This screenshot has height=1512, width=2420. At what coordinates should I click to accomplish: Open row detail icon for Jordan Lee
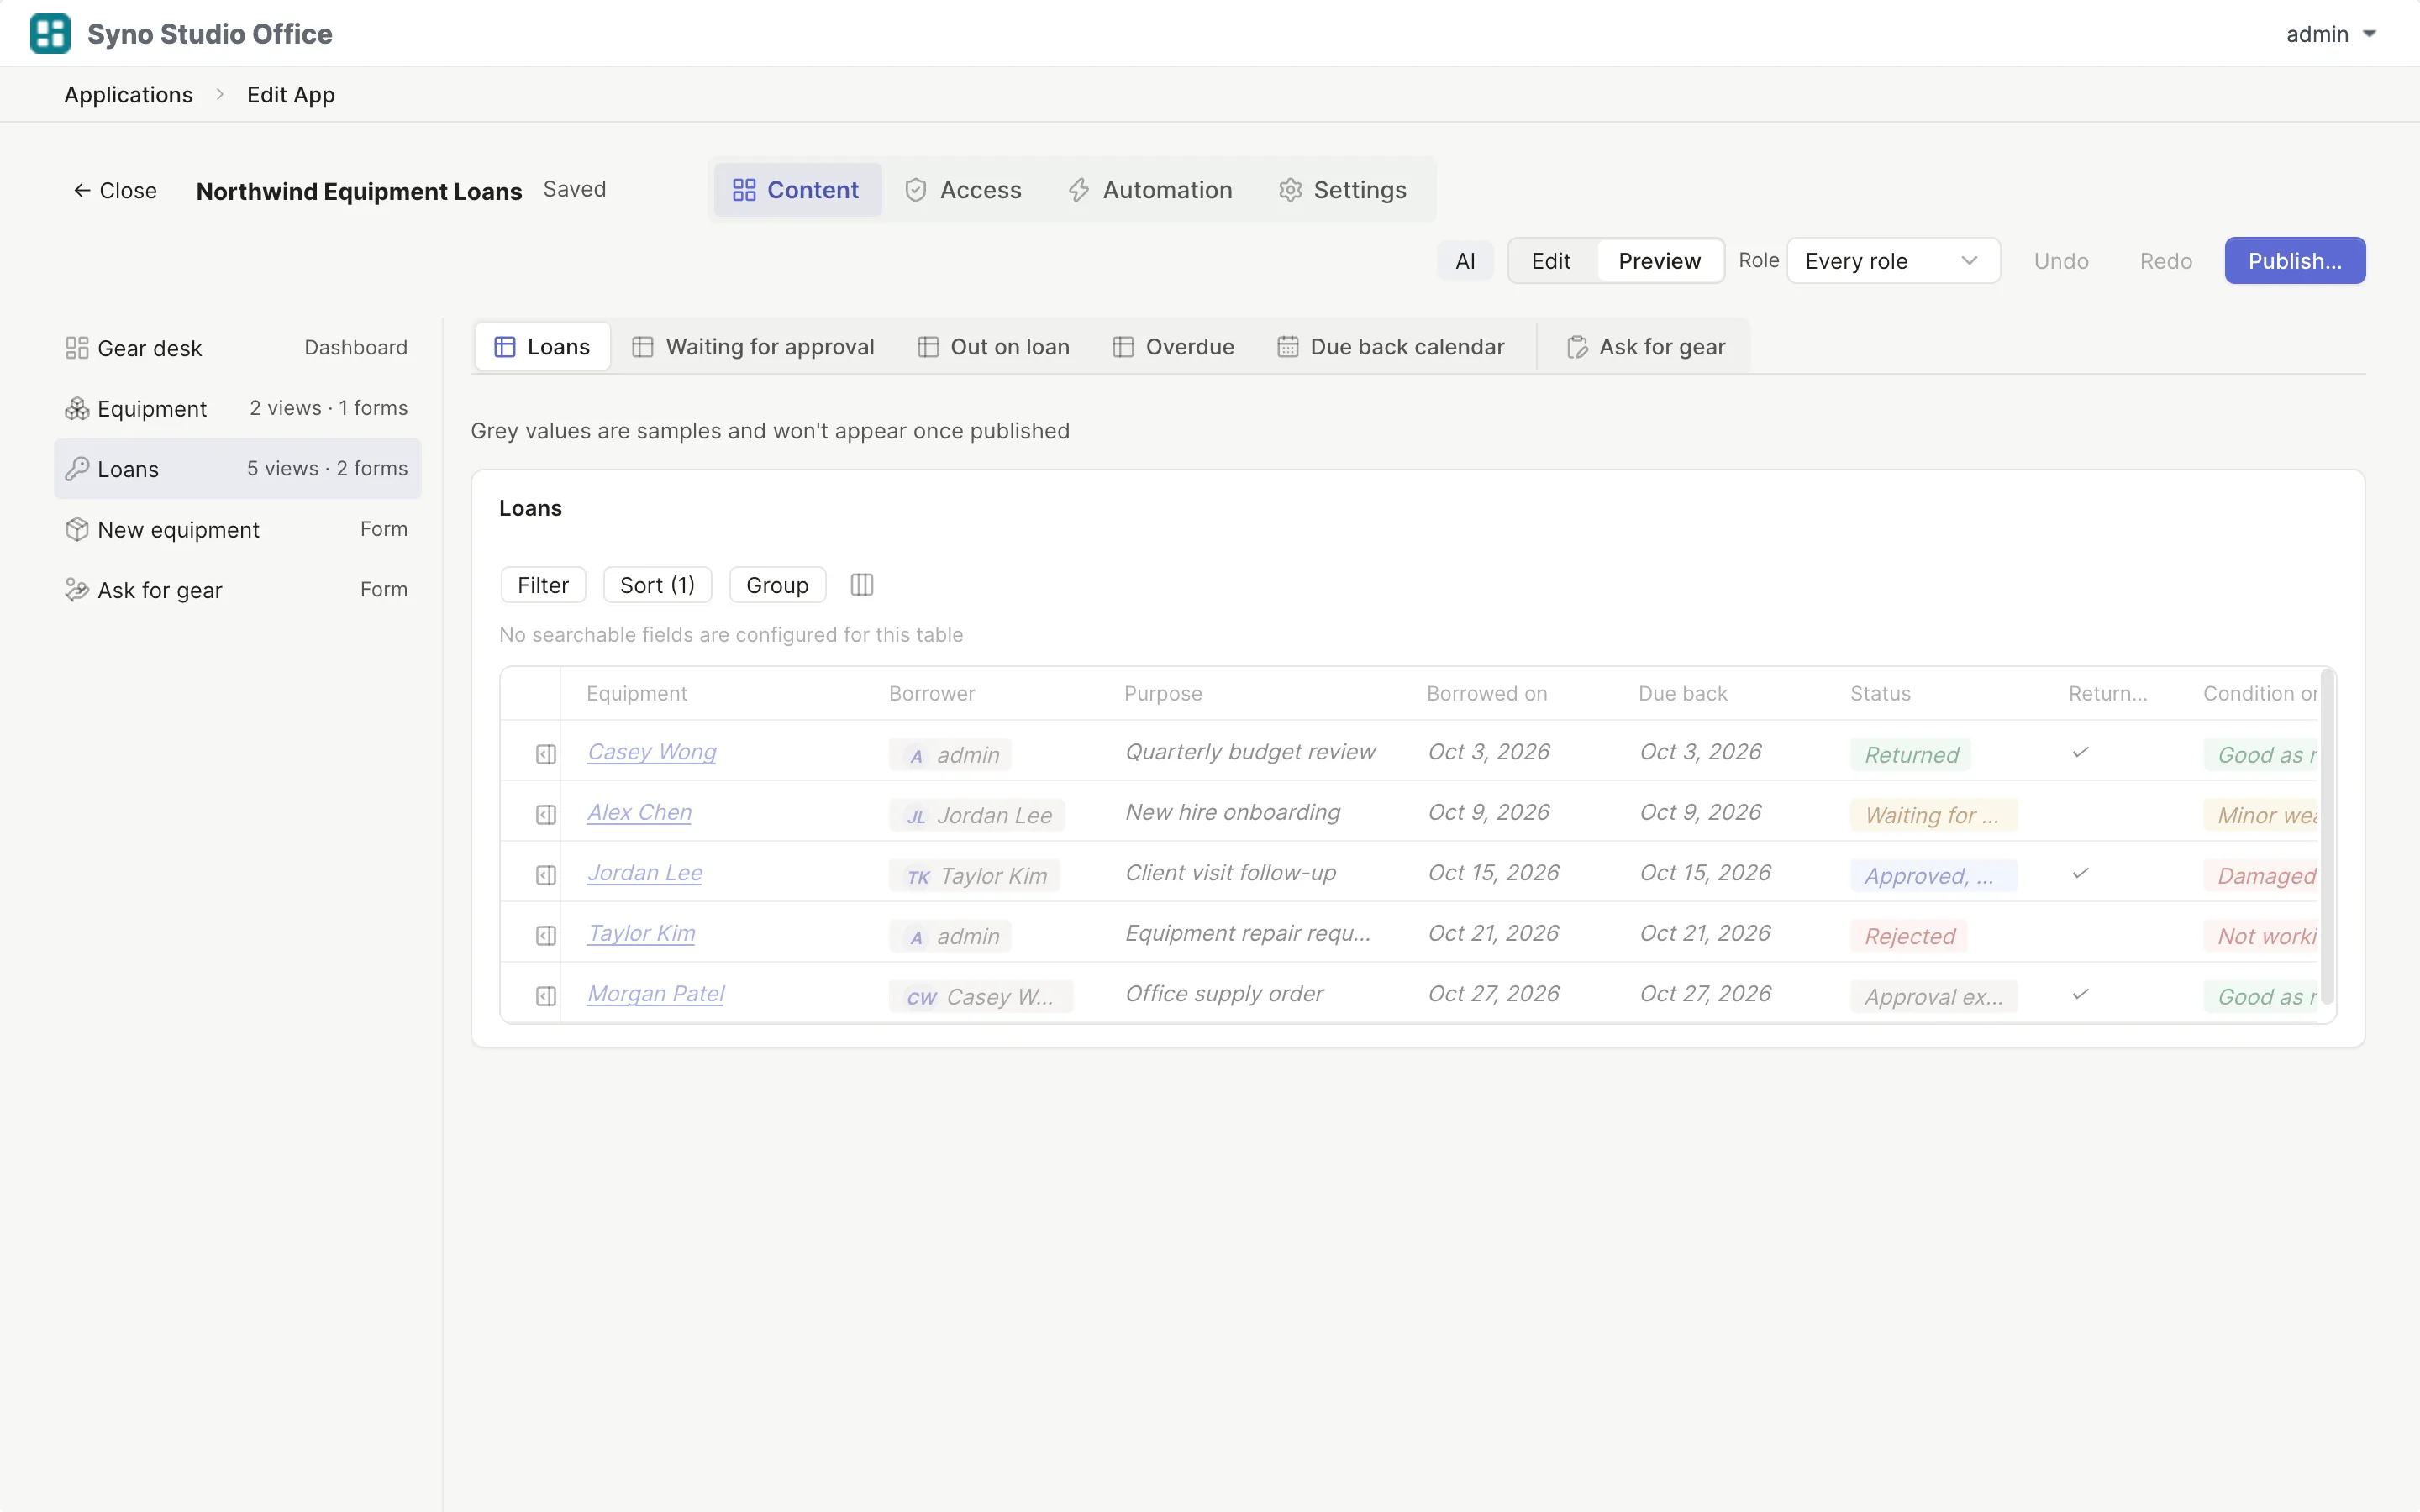(x=546, y=875)
